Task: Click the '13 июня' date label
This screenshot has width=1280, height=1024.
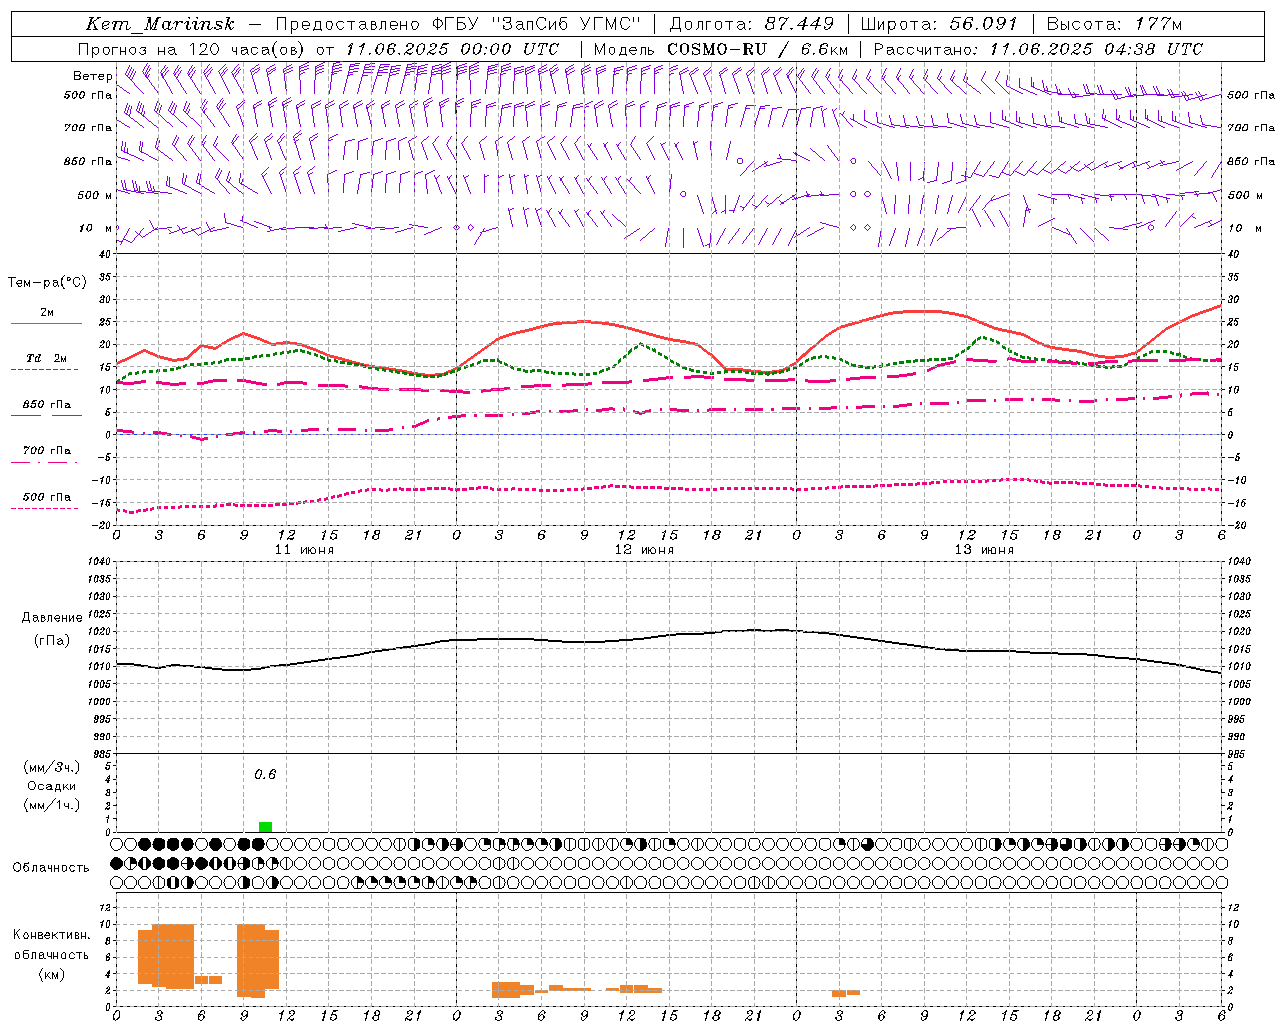Action: [x=984, y=550]
